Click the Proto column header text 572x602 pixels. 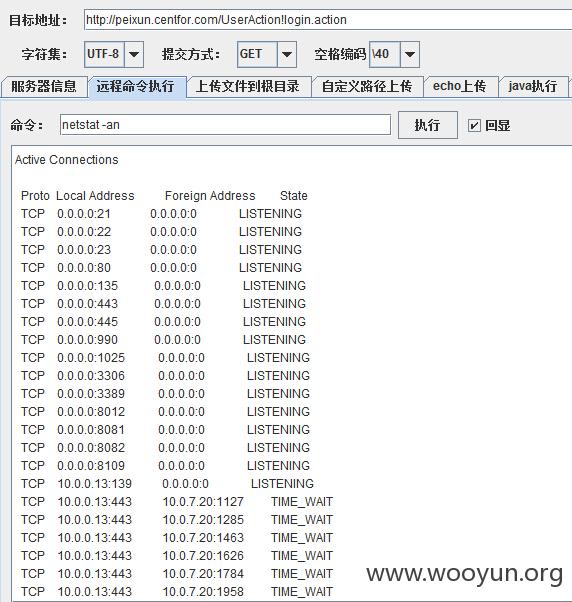[x=35, y=196]
